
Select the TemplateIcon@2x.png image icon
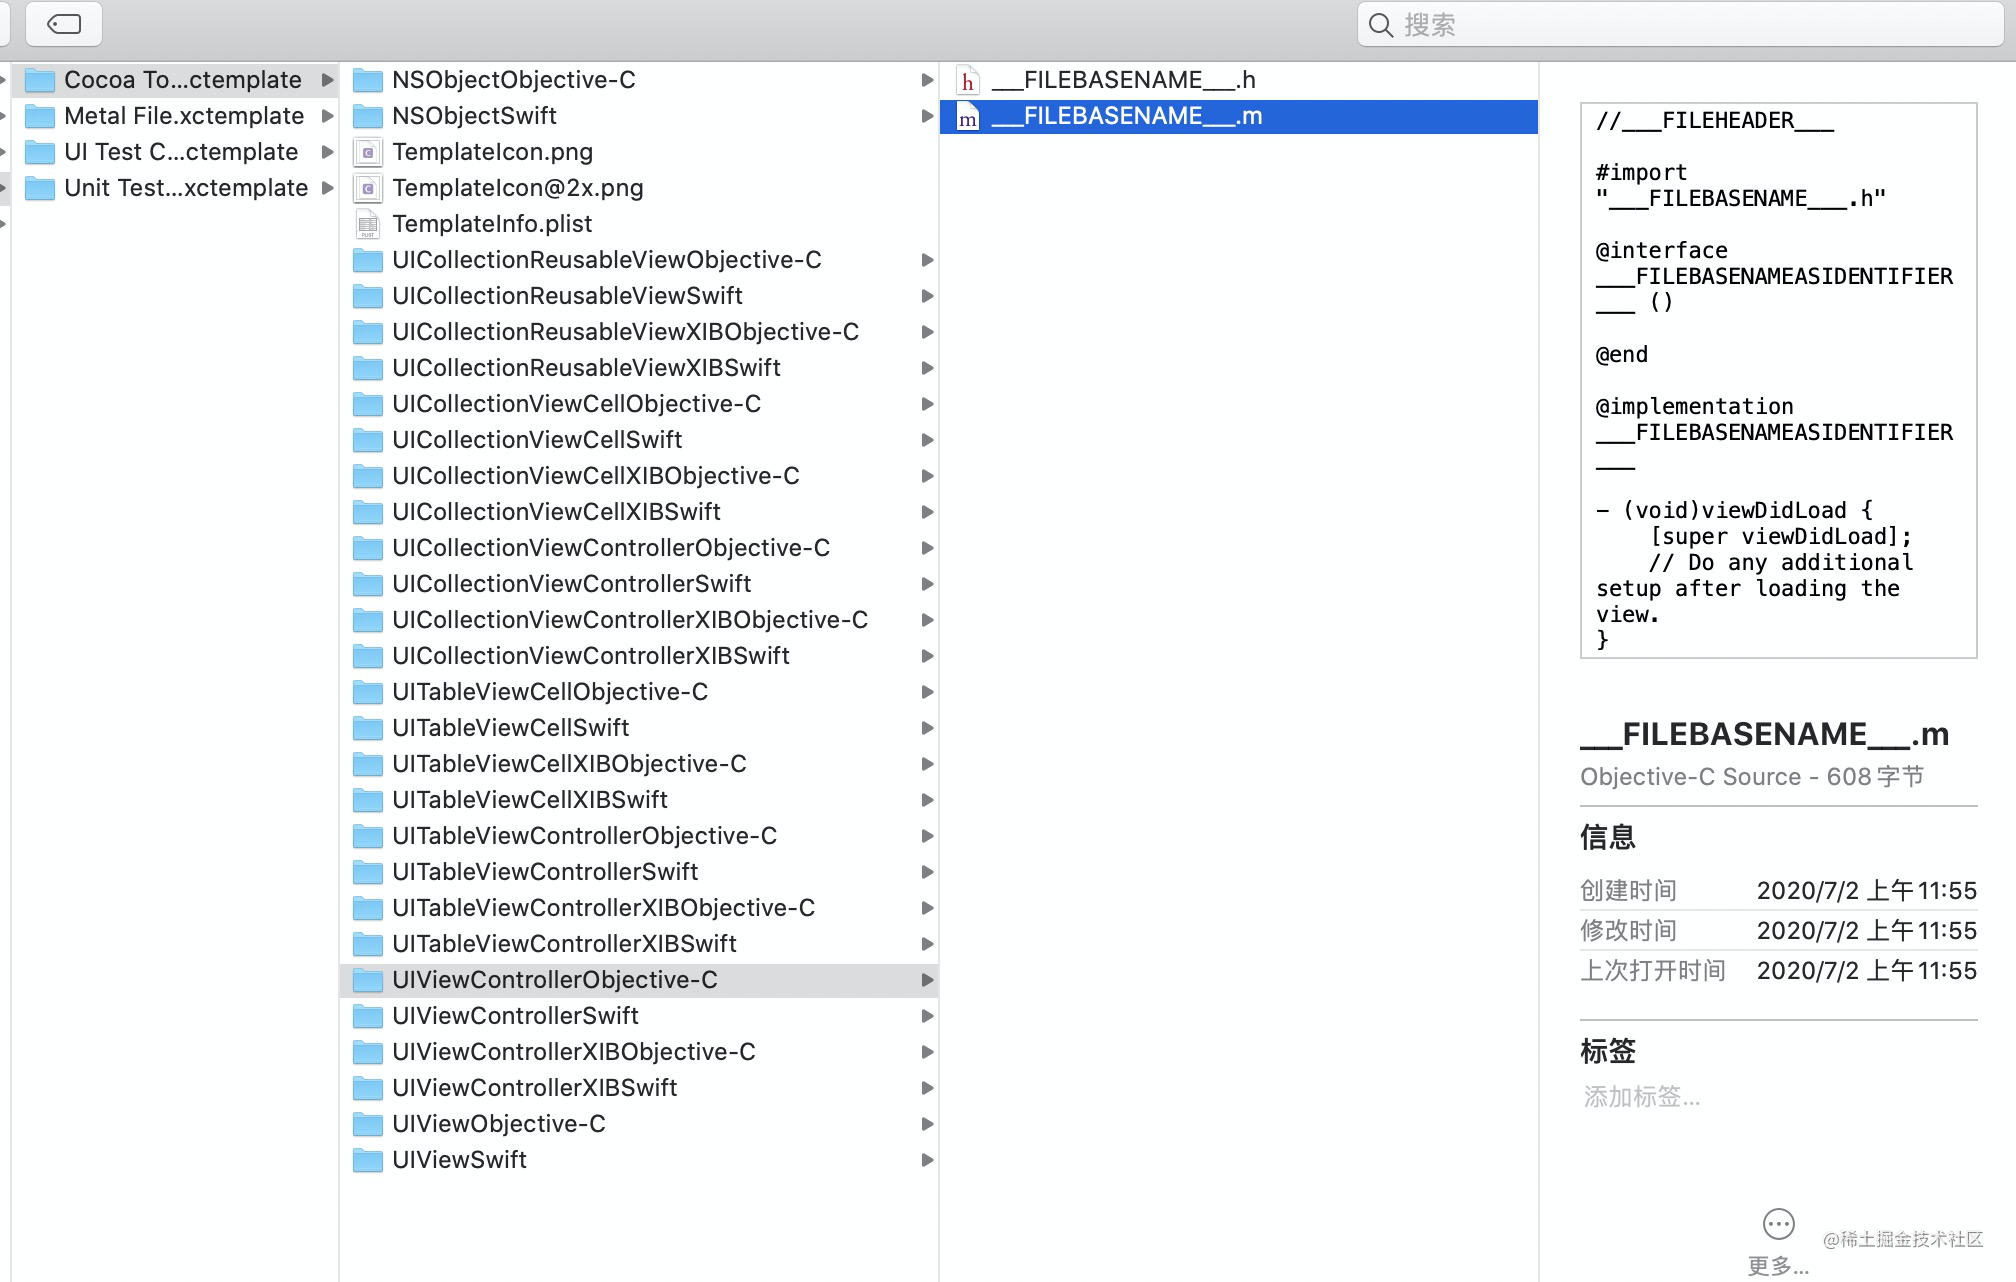tap(367, 187)
